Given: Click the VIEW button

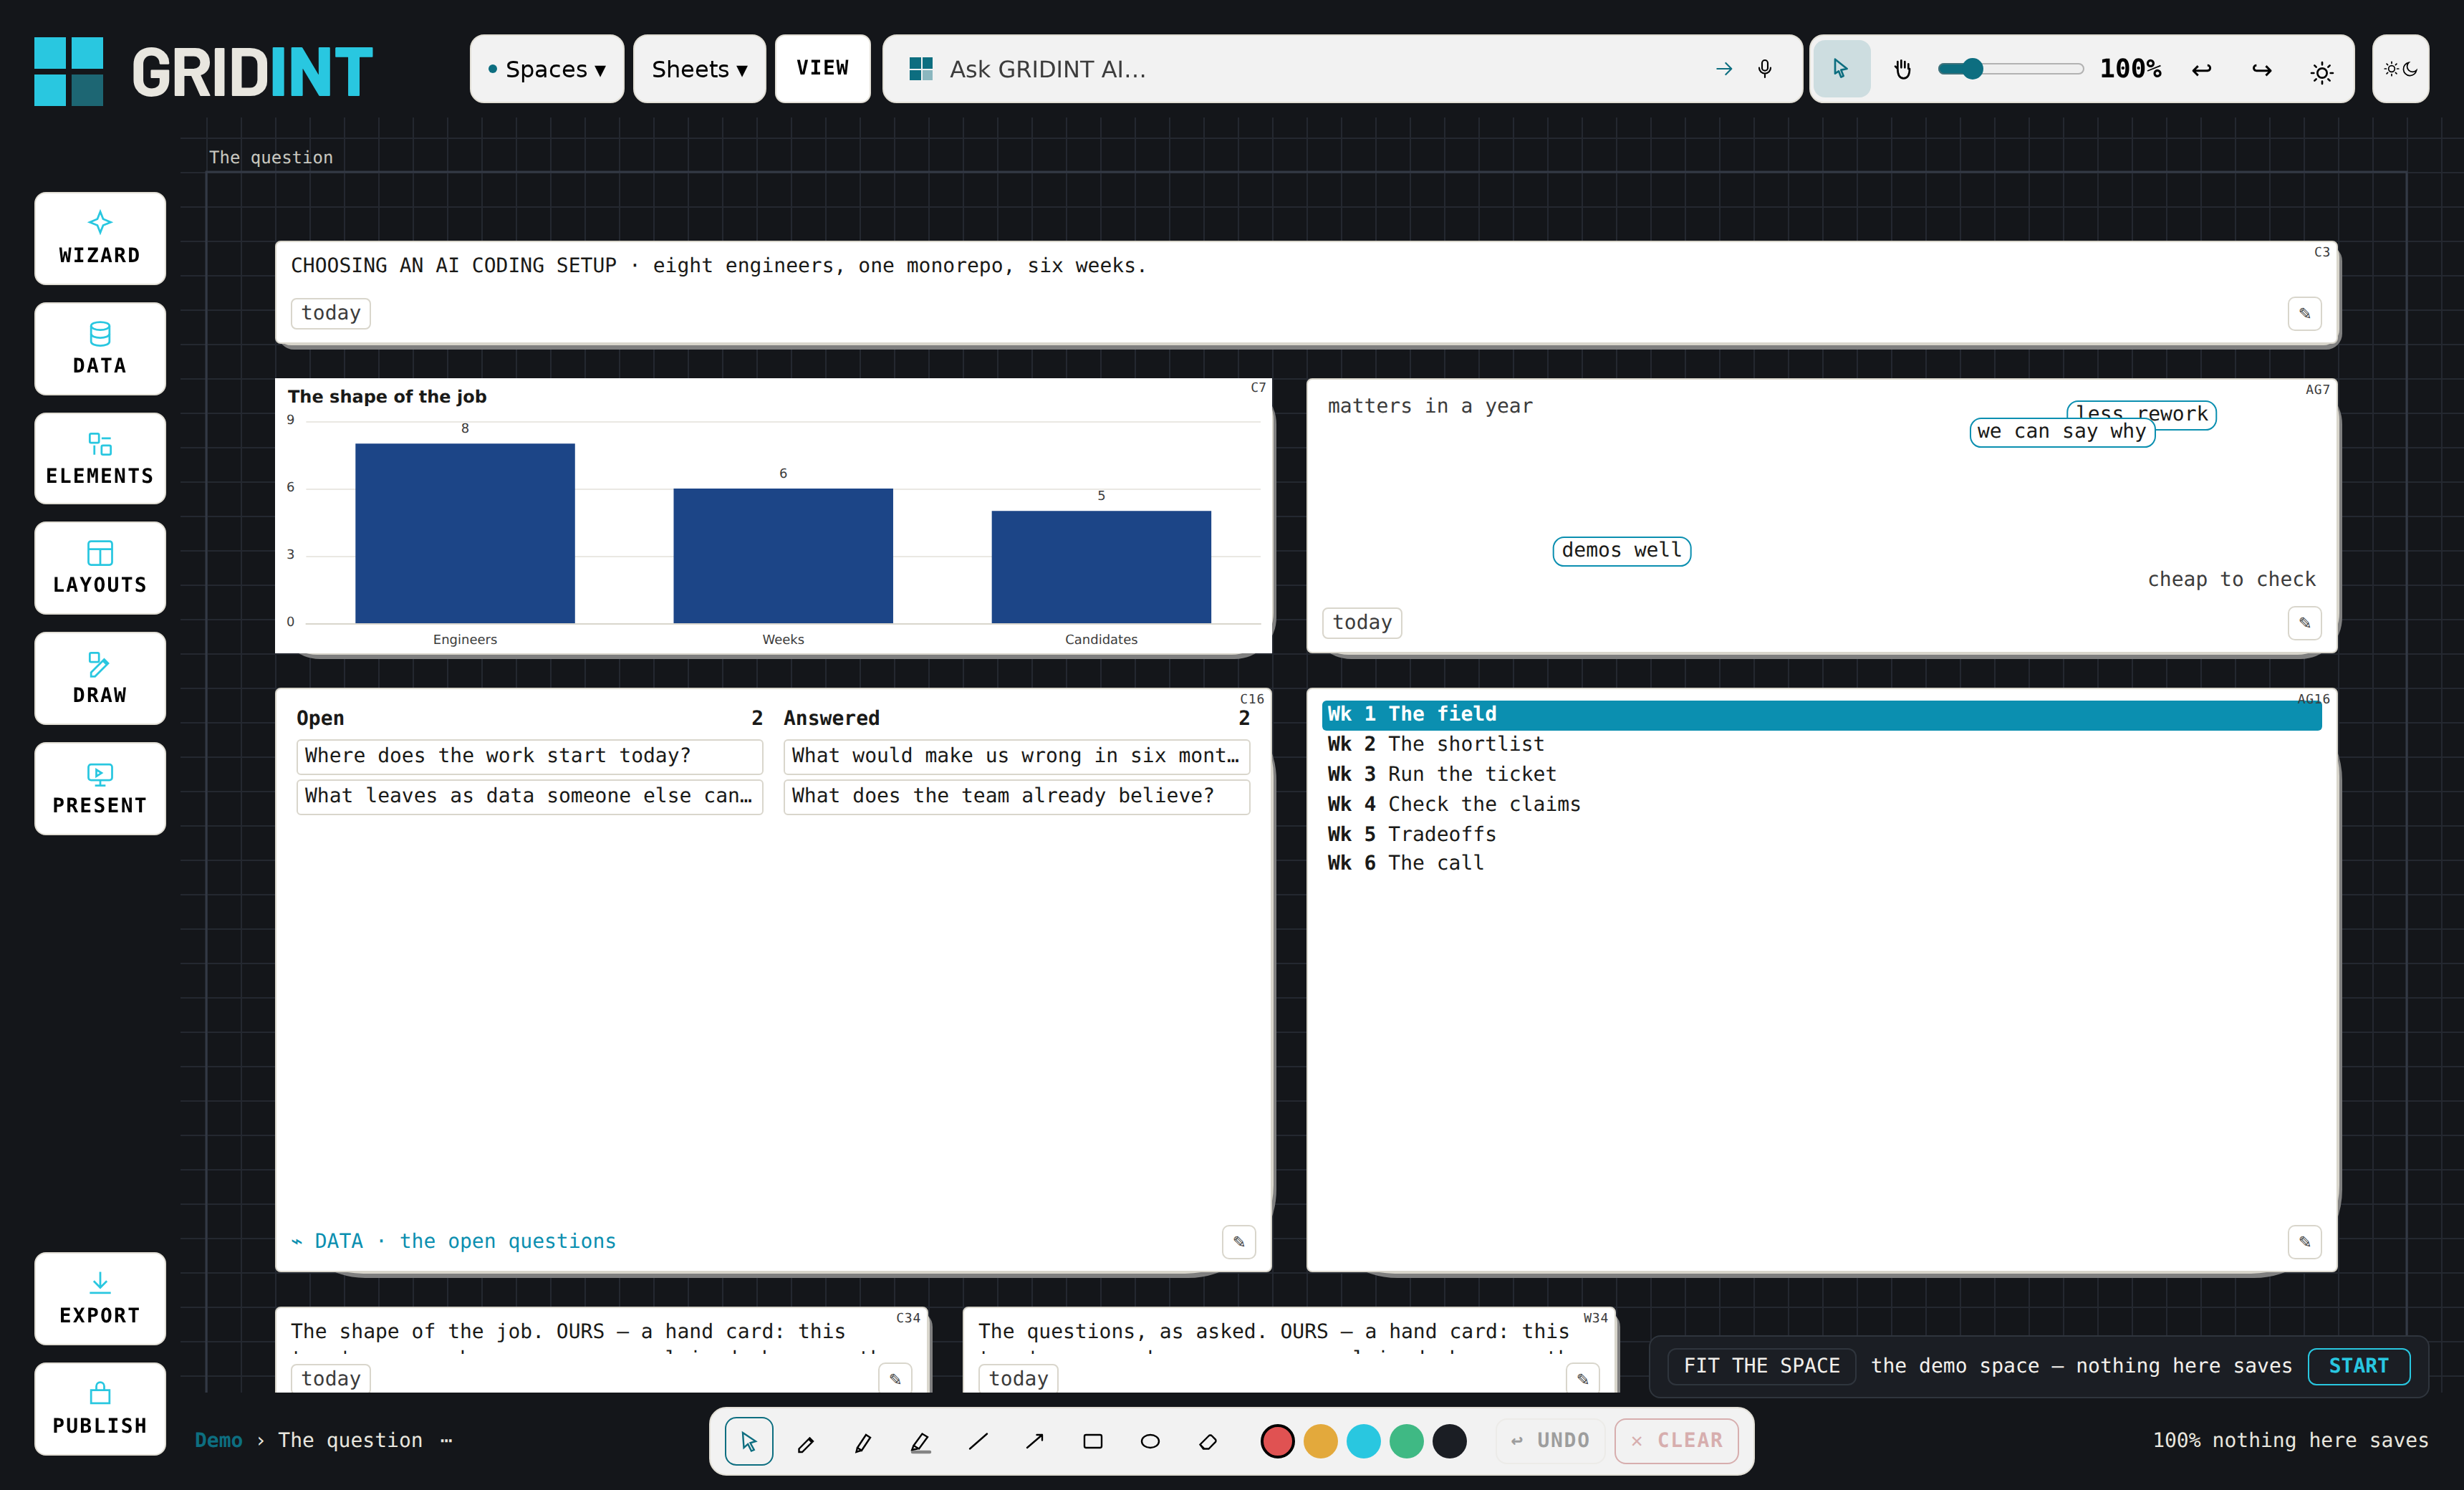Looking at the screenshot, I should coord(822,68).
